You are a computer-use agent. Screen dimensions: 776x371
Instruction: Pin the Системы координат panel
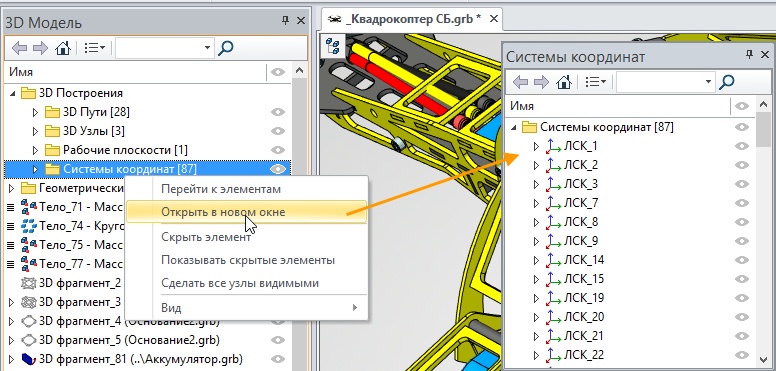[x=749, y=55]
